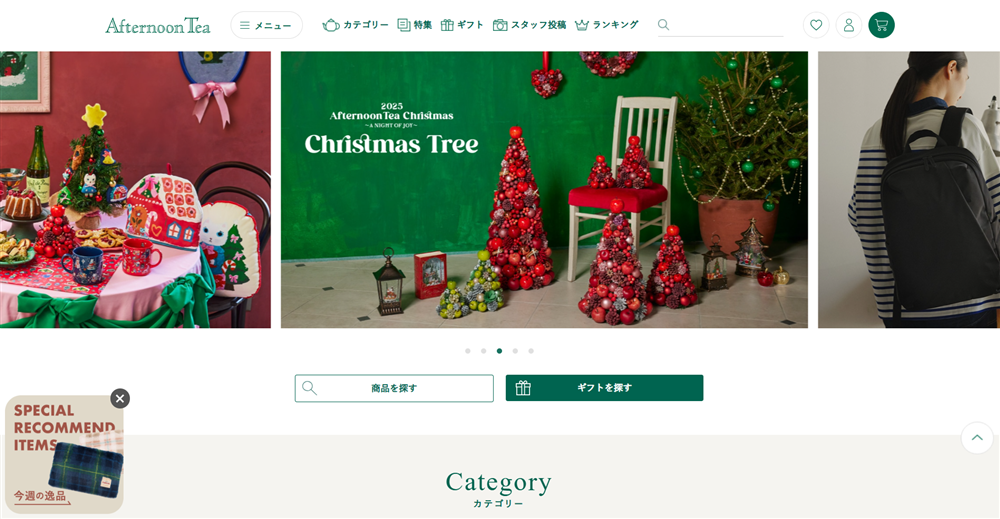This screenshot has width=1000, height=519.
Task: Click the teapot カテゴリー icon
Action: point(330,25)
